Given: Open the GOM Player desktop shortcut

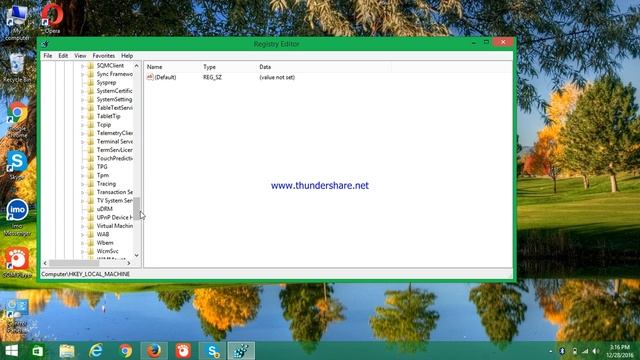Looking at the screenshot, I should tap(17, 262).
